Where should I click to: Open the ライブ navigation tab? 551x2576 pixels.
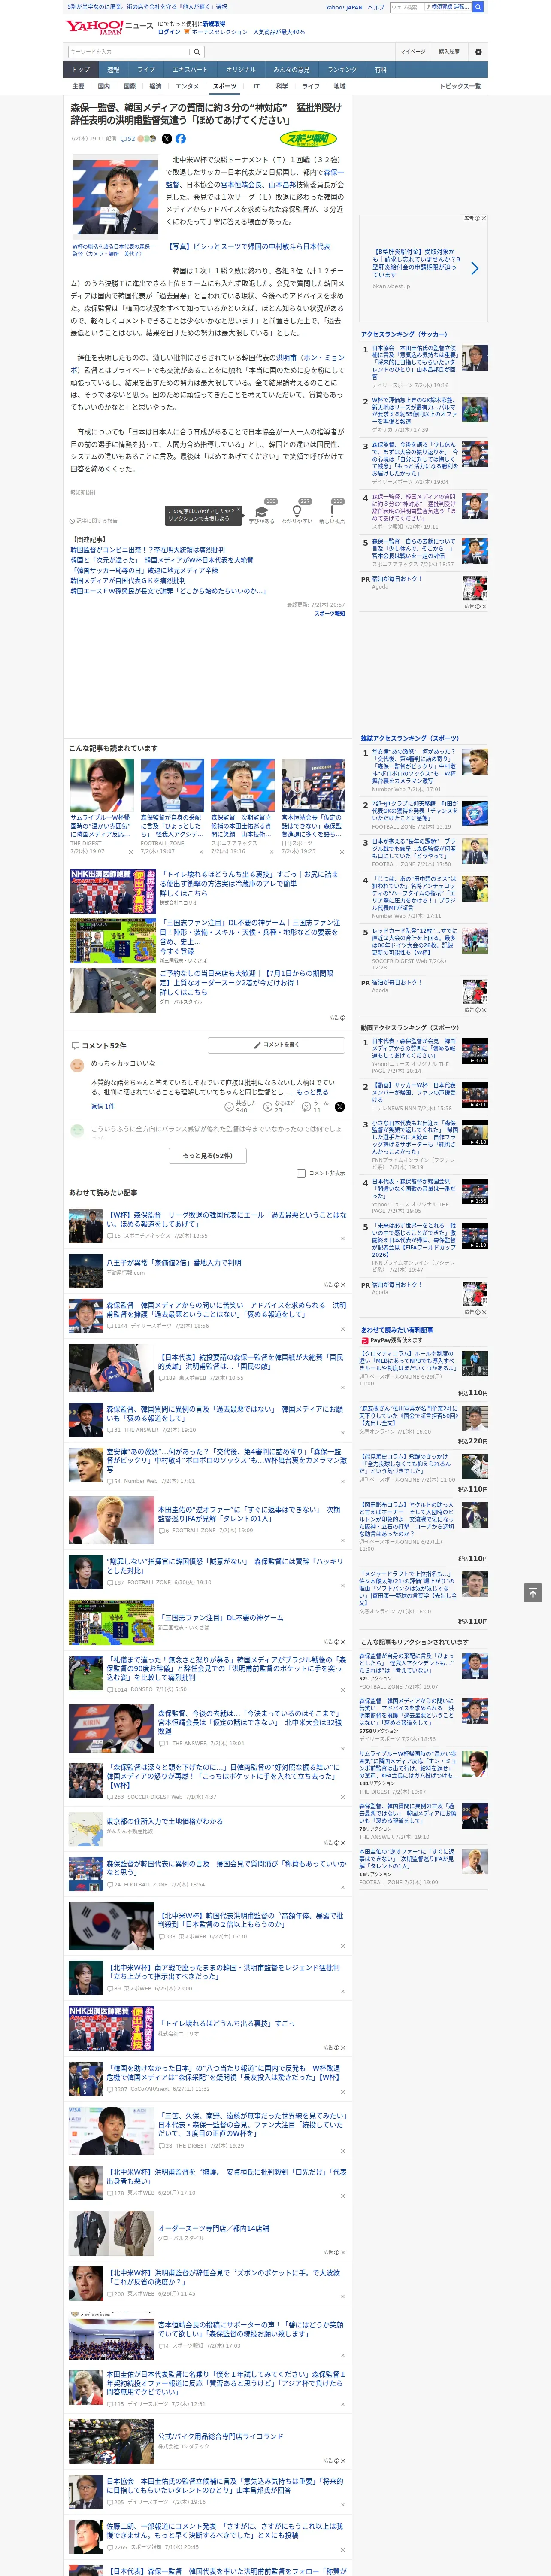pyautogui.click(x=146, y=70)
